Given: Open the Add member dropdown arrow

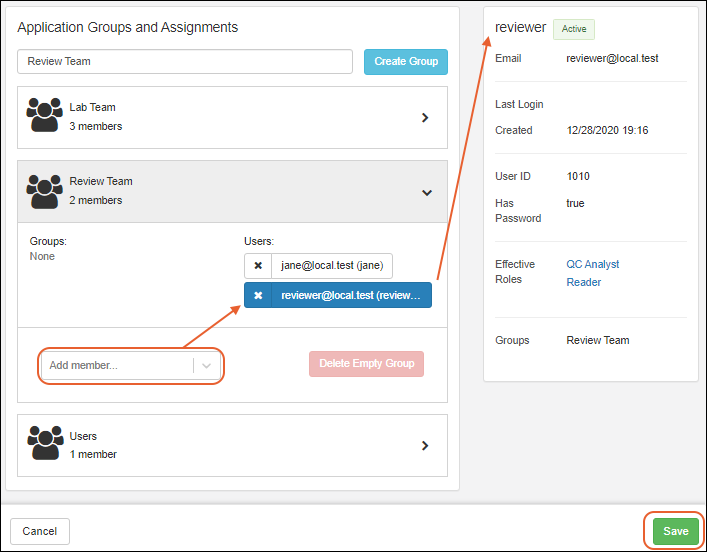Looking at the screenshot, I should point(207,366).
